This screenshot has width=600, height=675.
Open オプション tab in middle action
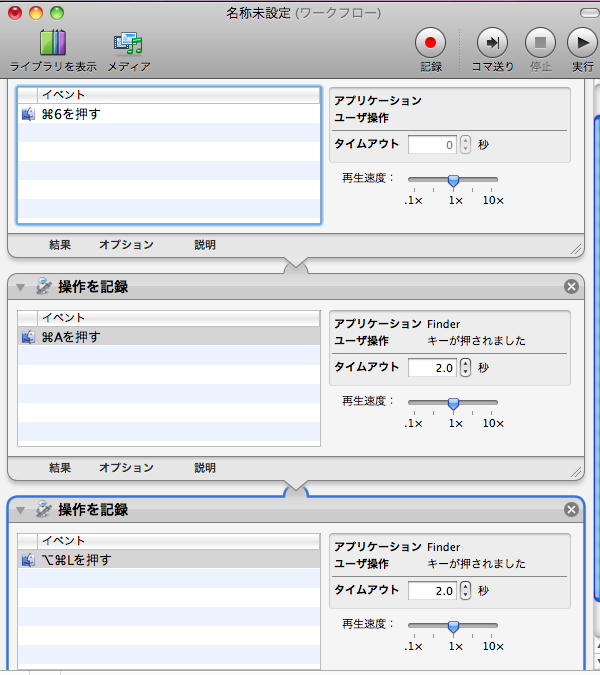tap(126, 467)
